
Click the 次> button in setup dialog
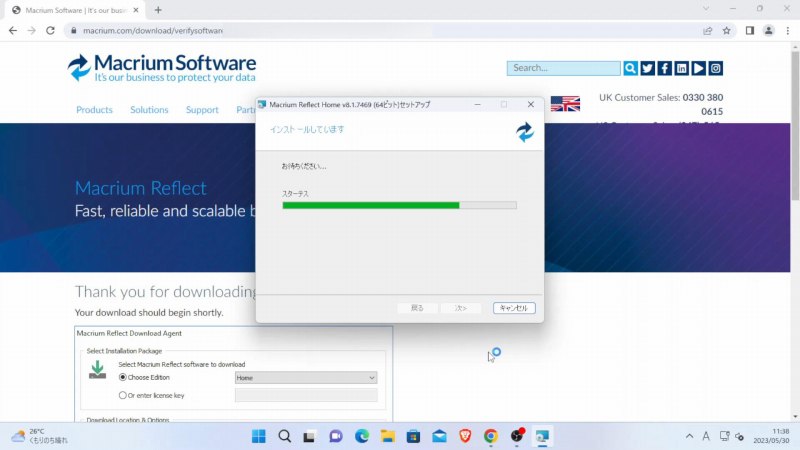pyautogui.click(x=461, y=308)
